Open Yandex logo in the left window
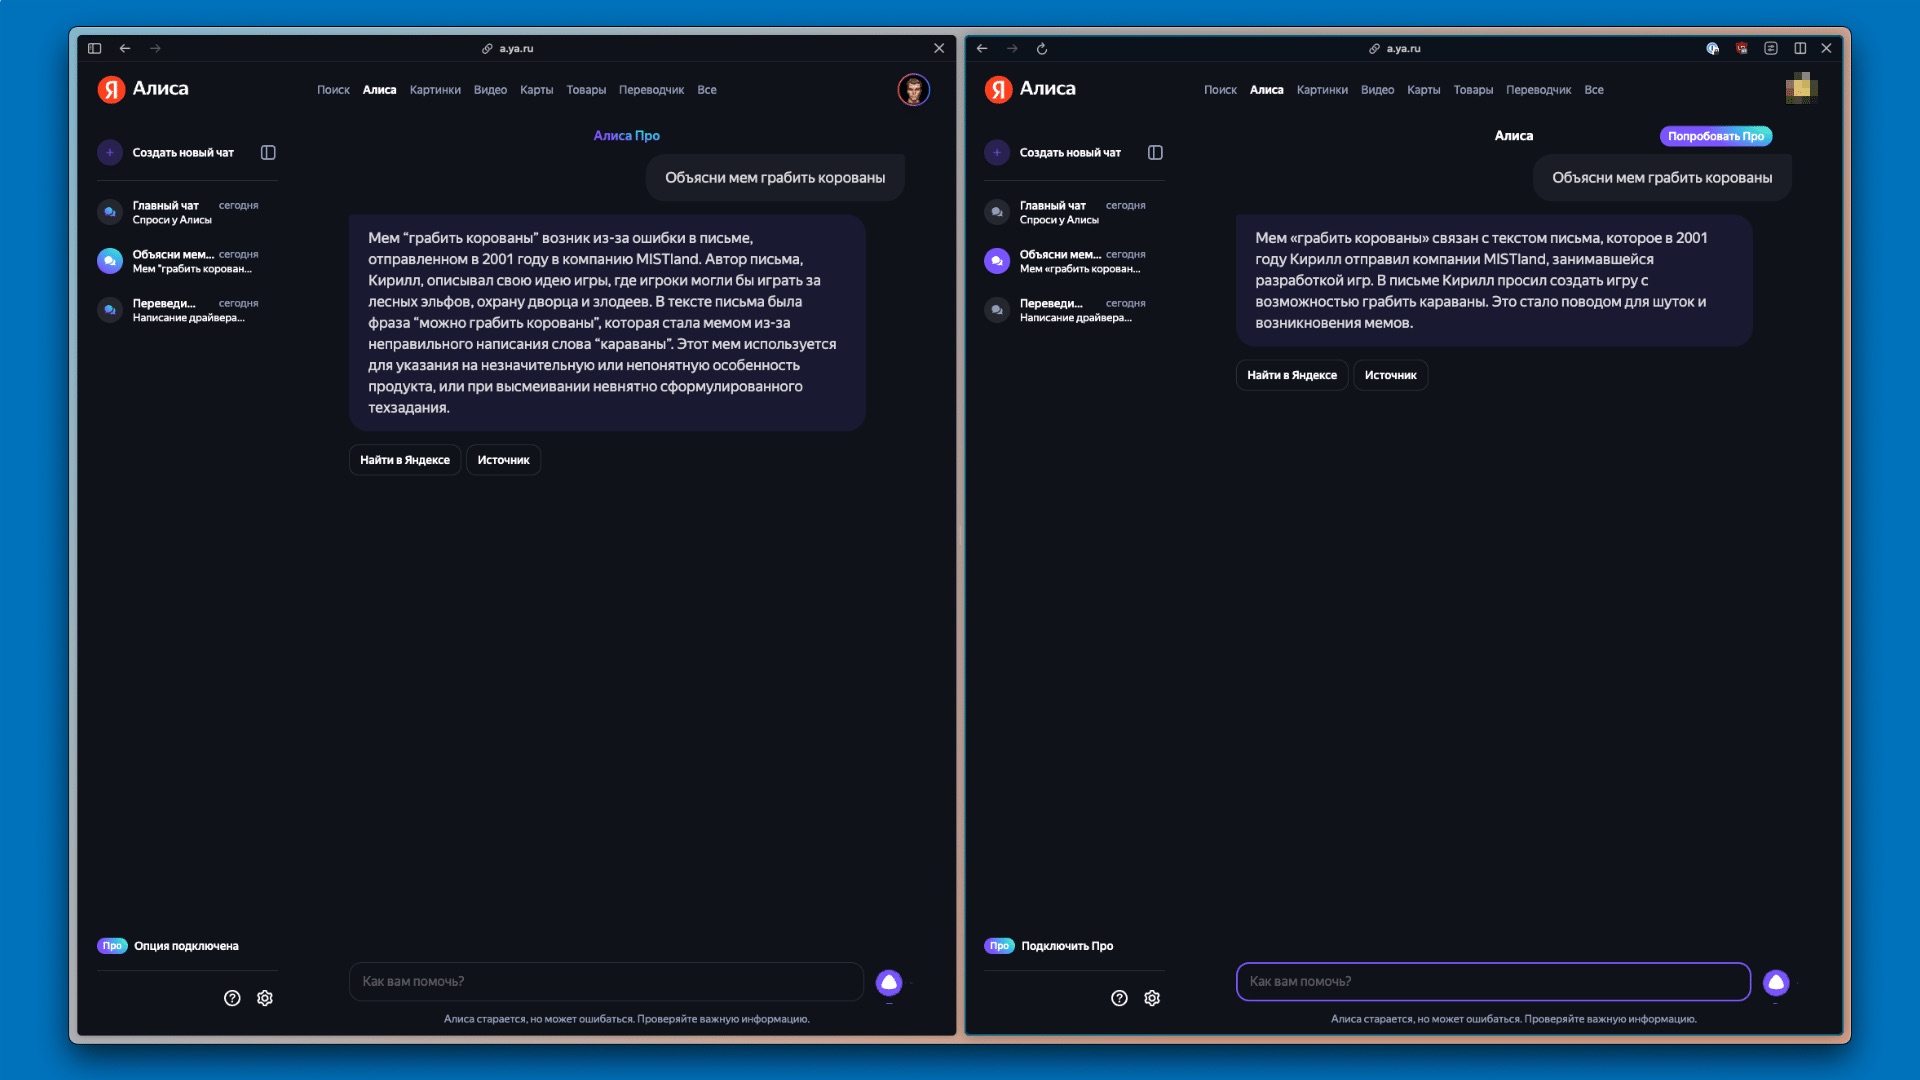 [x=111, y=89]
